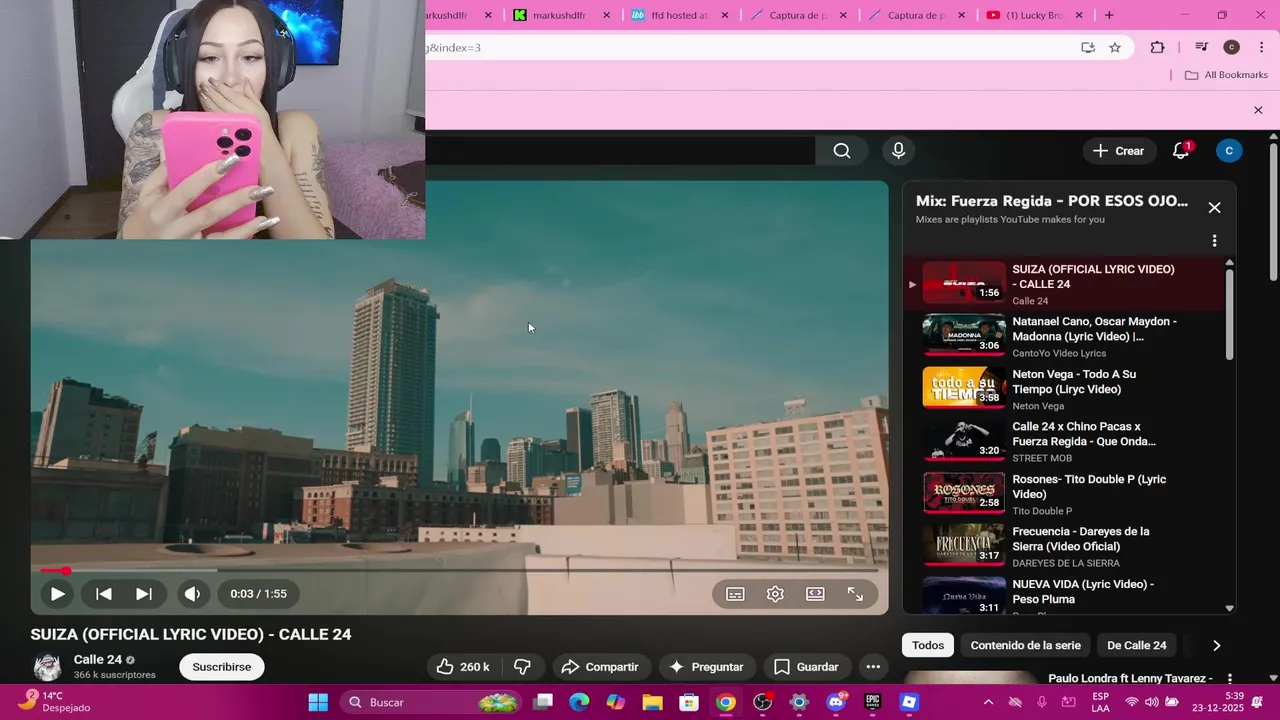Click the Compartir share button

click(600, 667)
